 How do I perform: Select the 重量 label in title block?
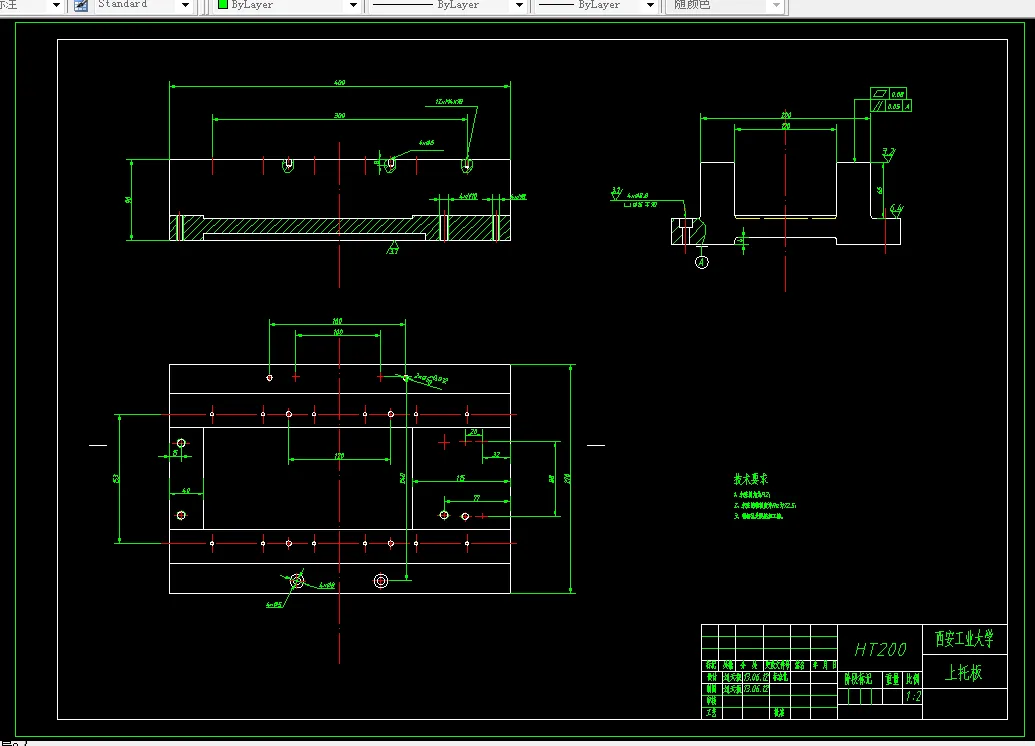point(892,679)
